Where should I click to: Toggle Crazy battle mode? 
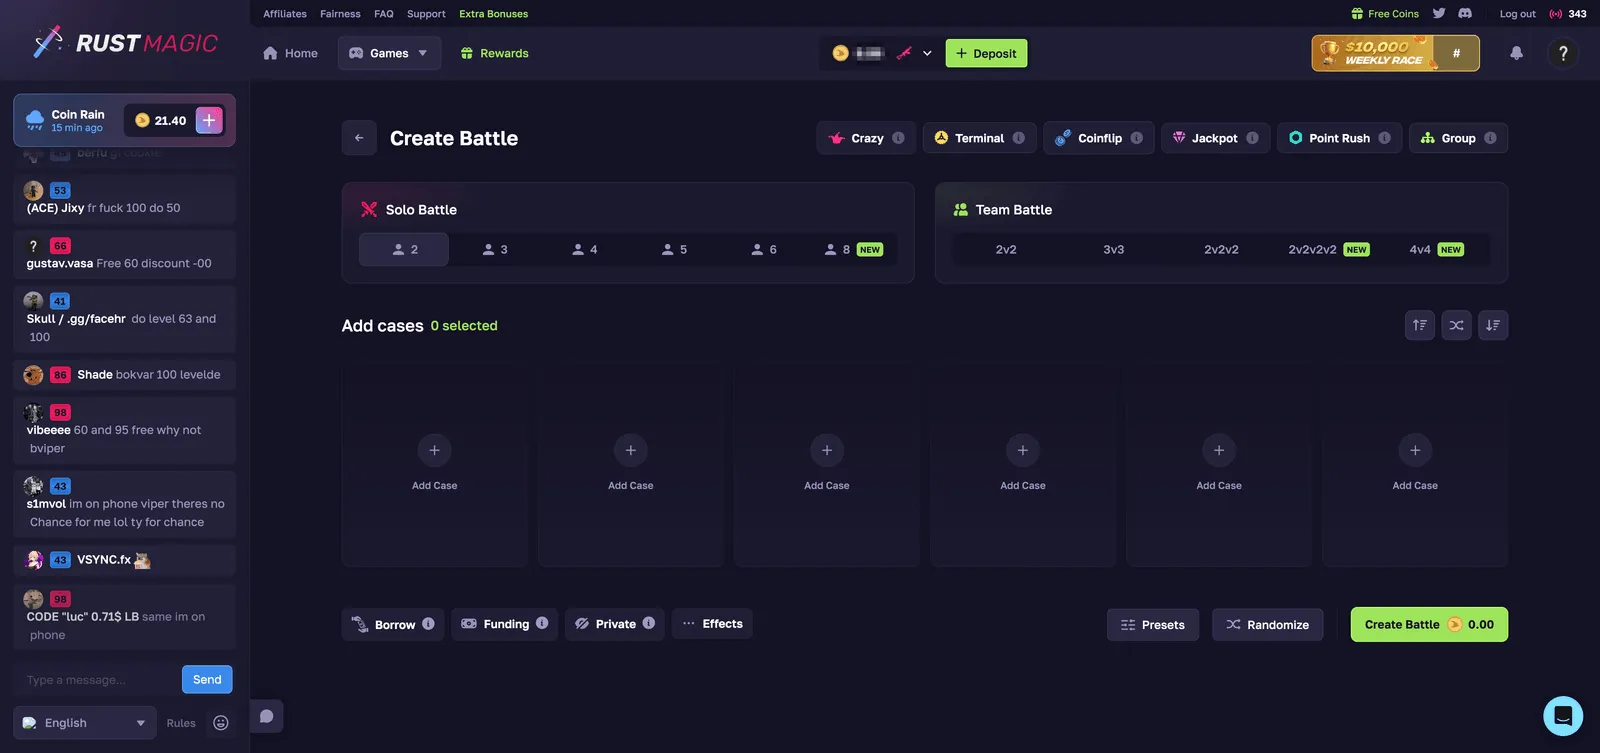click(866, 138)
